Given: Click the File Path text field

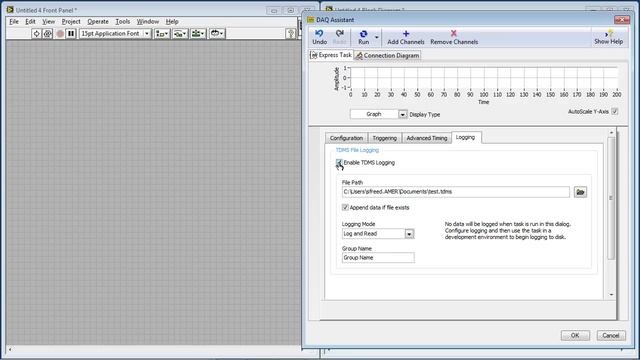Looking at the screenshot, I should [456, 192].
